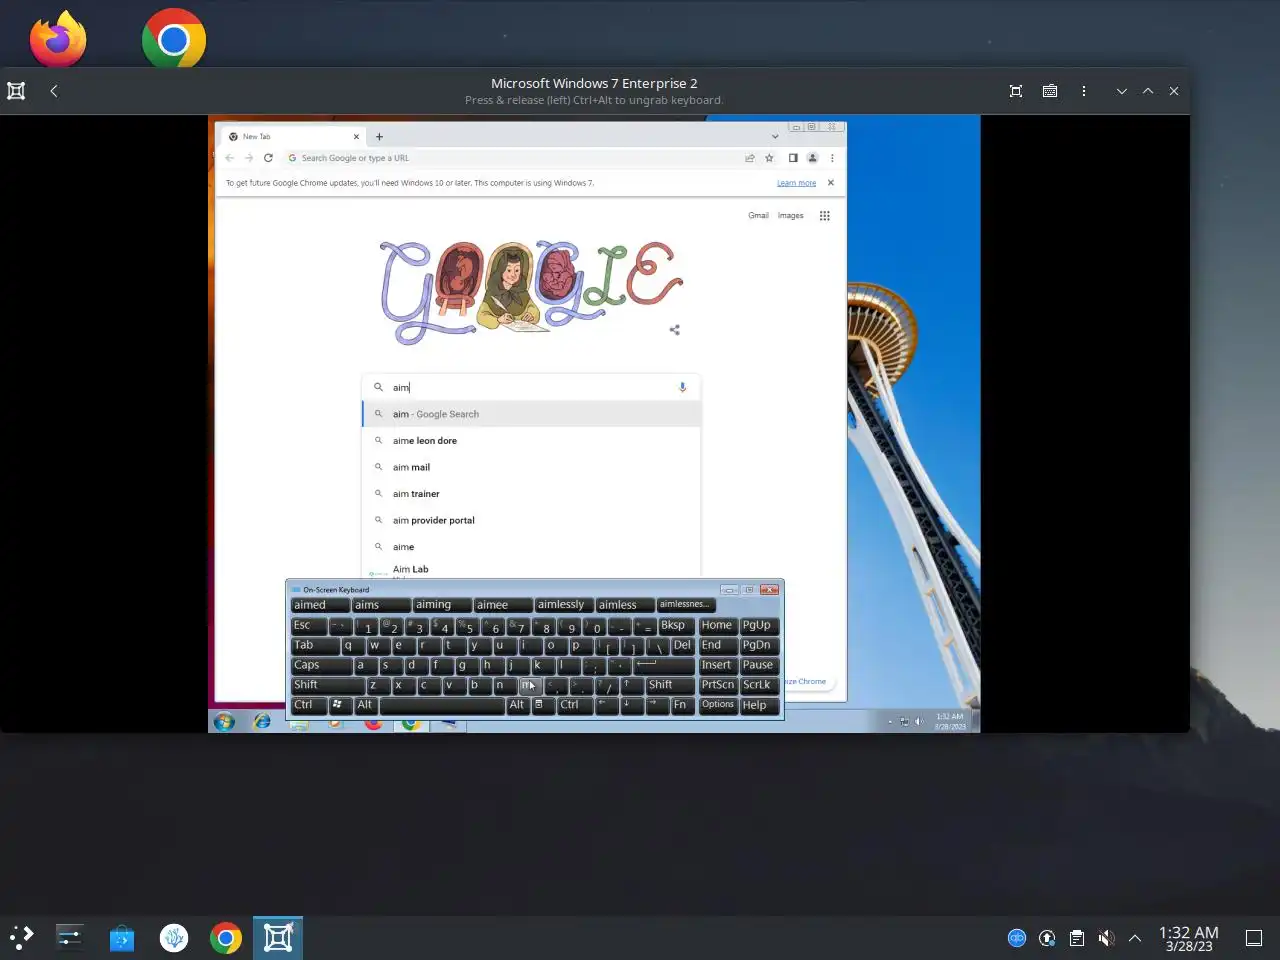Toggle right Shift on on-screen keyboard

pyautogui.click(x=670, y=685)
